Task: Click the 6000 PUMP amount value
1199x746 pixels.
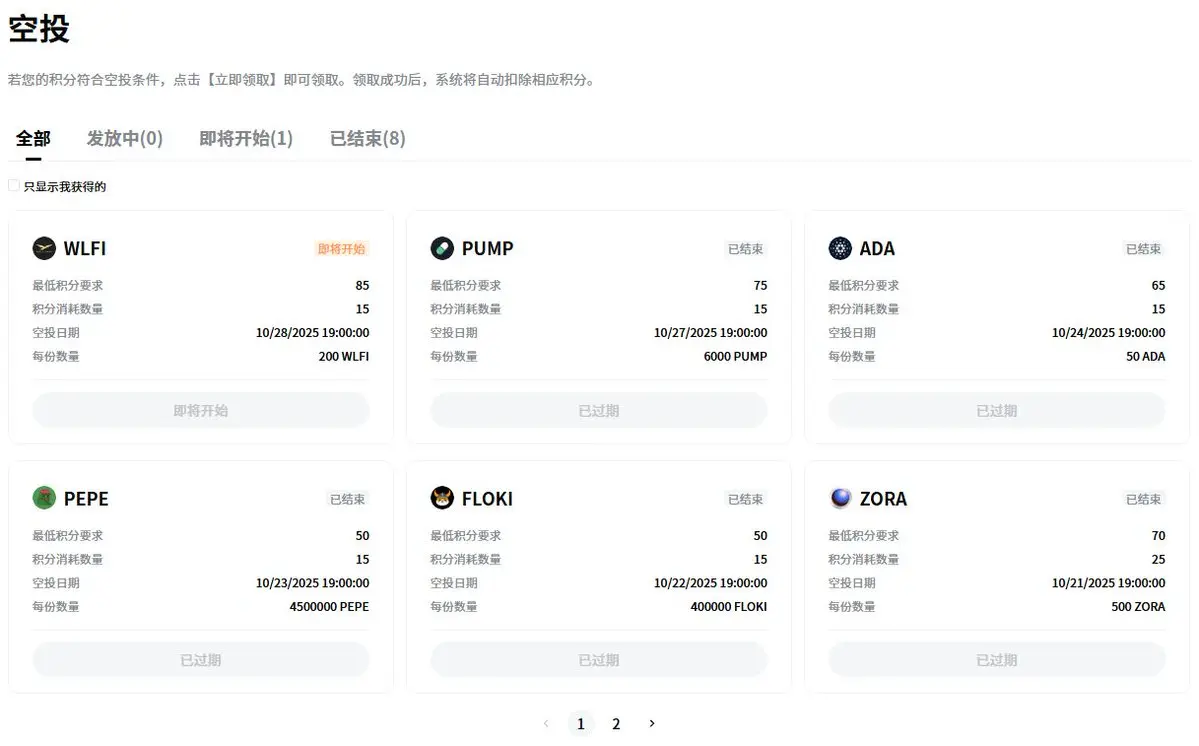Action: point(736,356)
